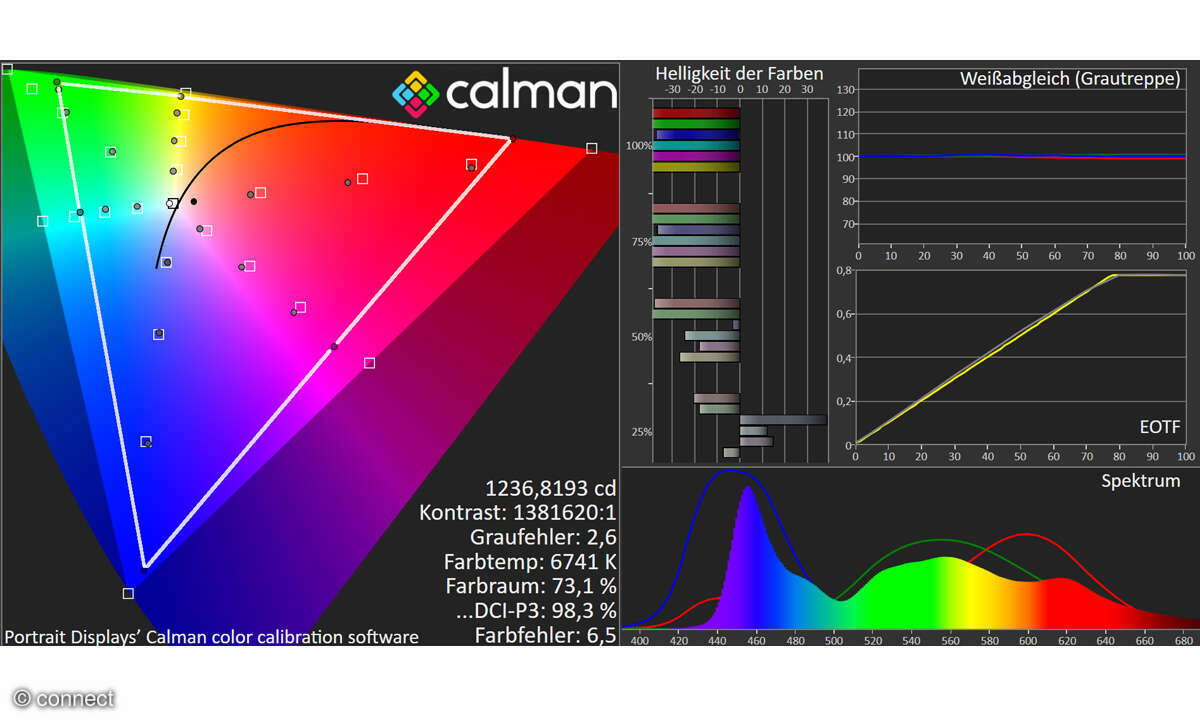Click the colorful Calman logo icon
This screenshot has height=720, width=1200.
(416, 92)
